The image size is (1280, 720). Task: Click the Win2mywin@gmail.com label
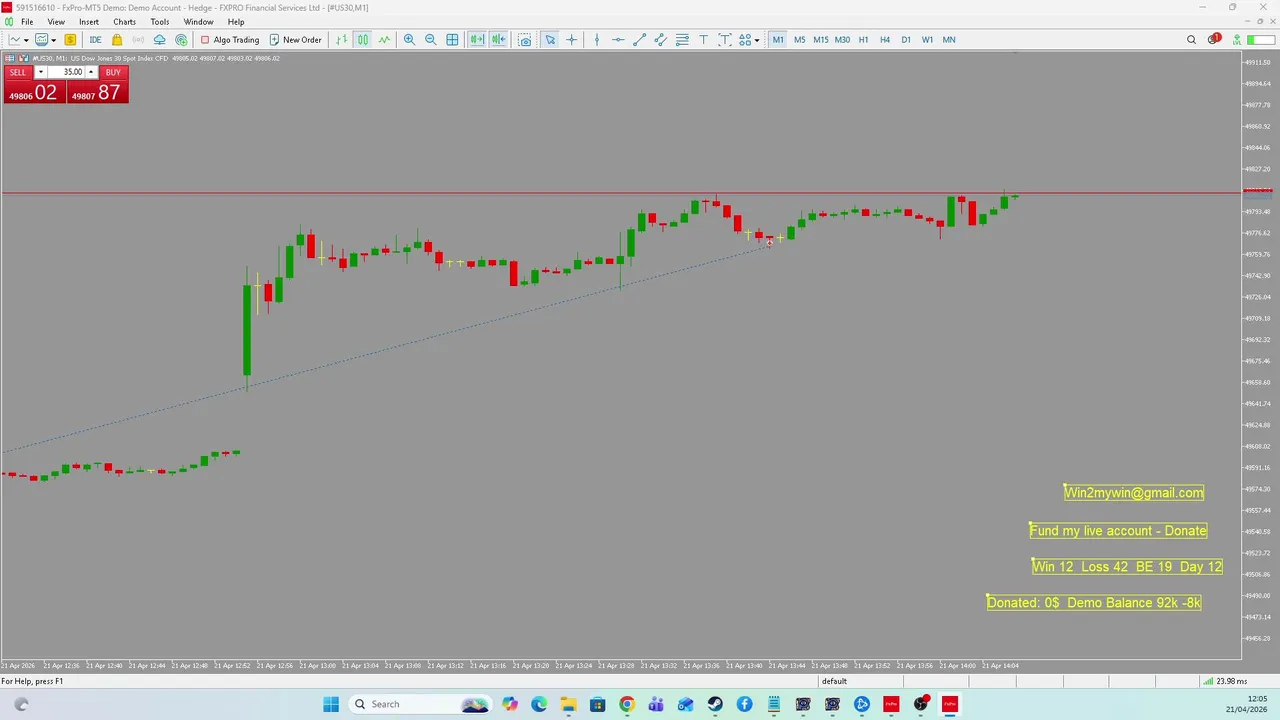click(1134, 492)
